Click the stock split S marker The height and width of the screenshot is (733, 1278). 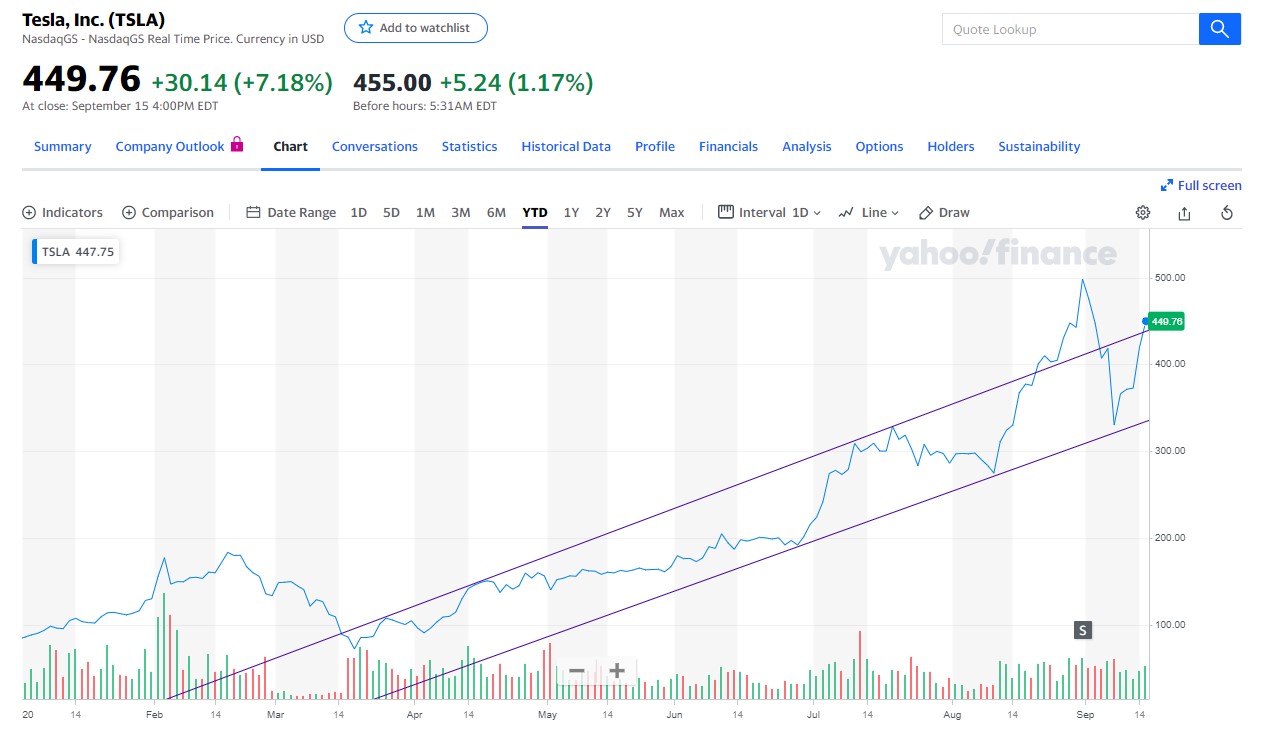pos(1082,630)
